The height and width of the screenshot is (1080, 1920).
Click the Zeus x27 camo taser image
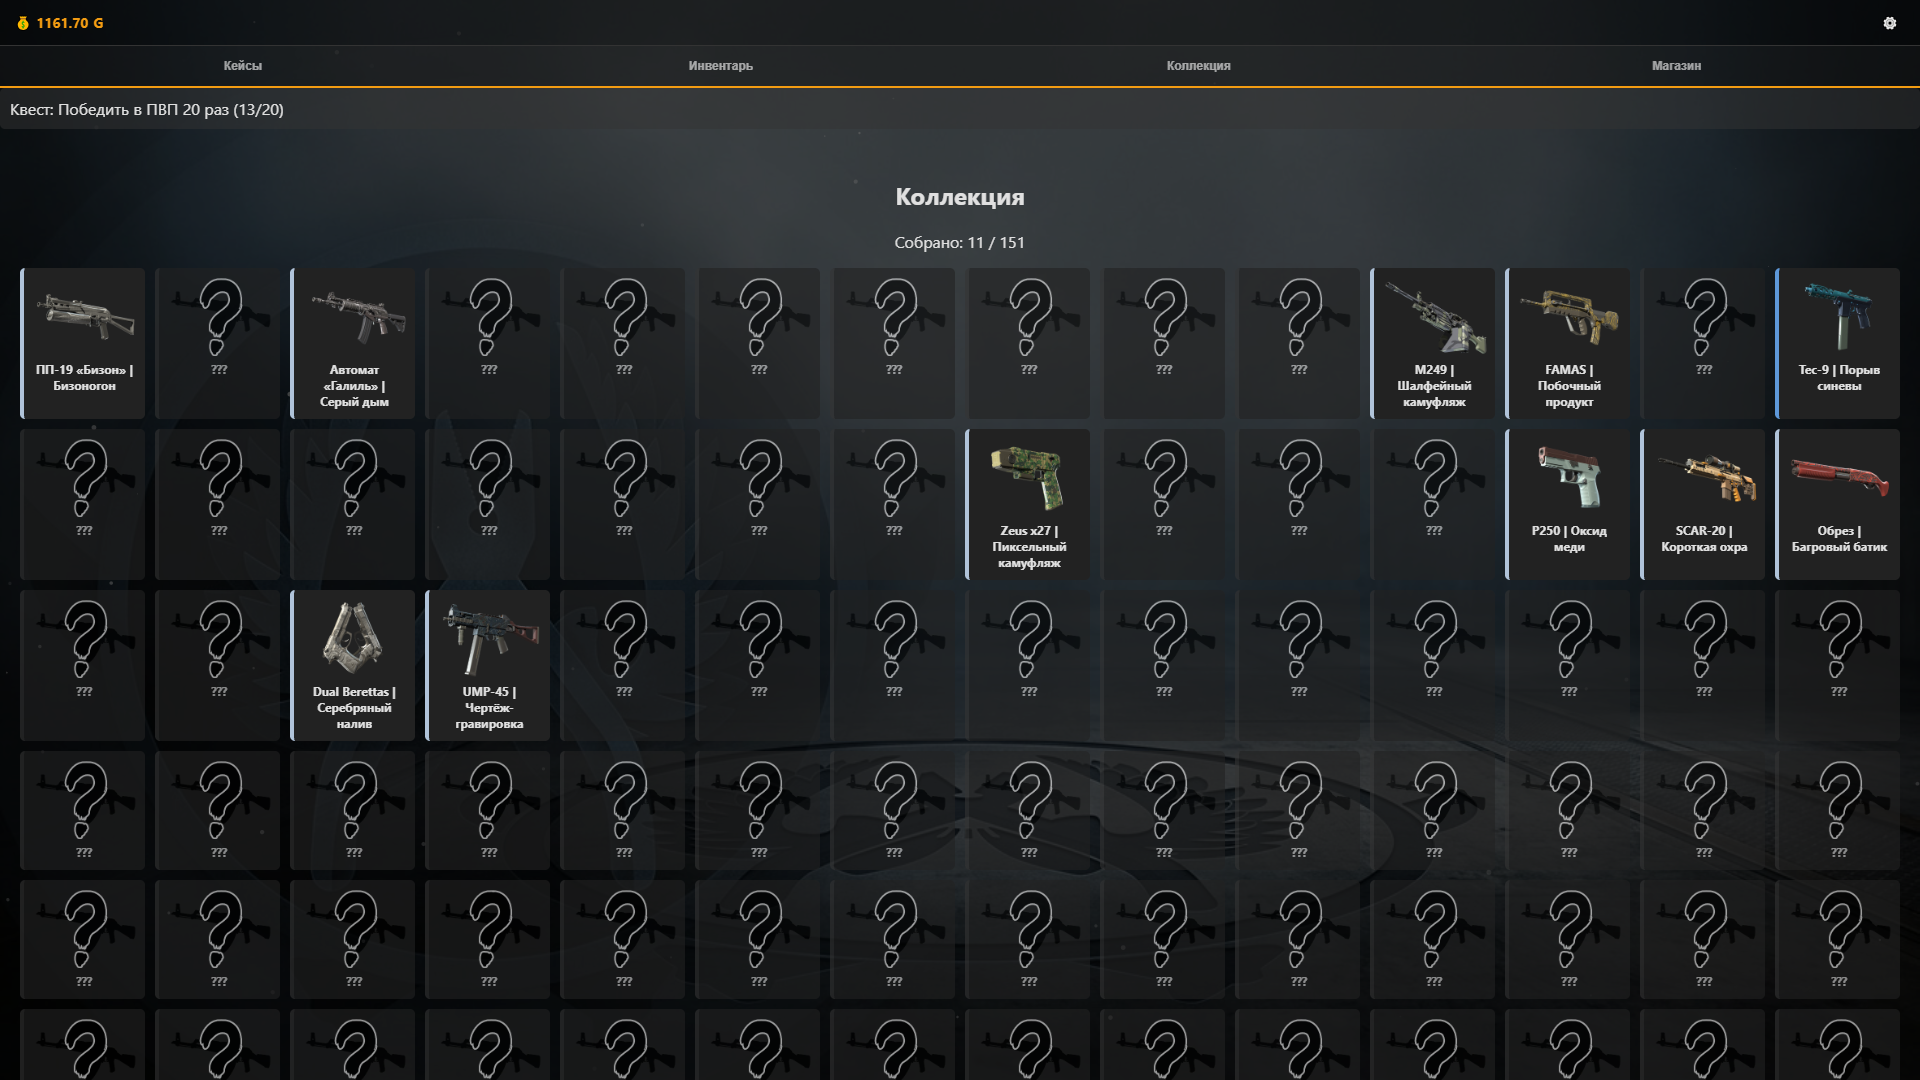click(x=1029, y=477)
